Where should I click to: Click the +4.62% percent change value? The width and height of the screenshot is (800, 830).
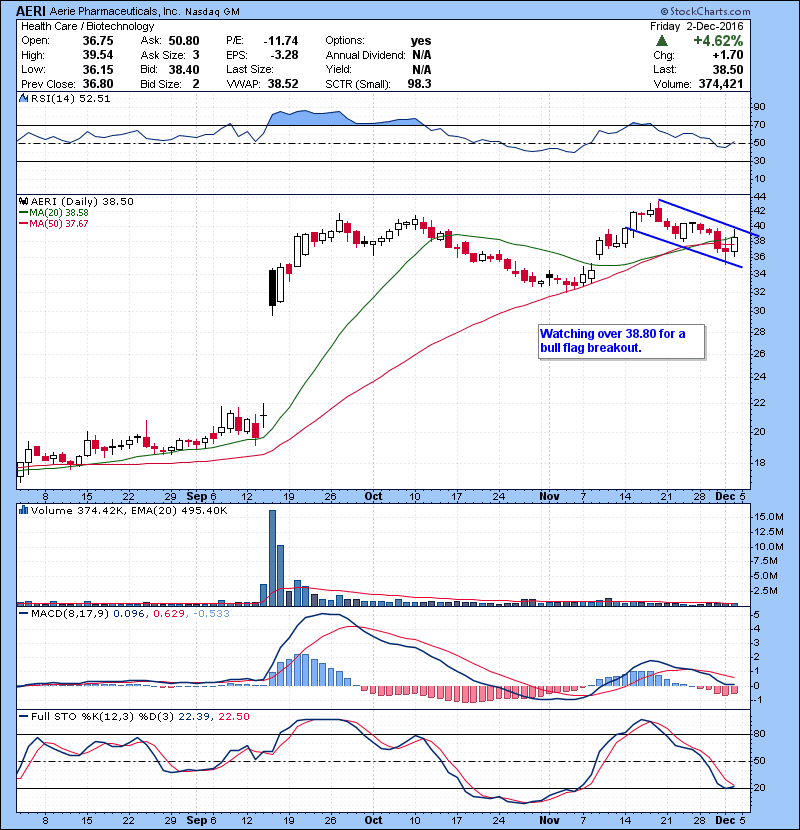(718, 41)
